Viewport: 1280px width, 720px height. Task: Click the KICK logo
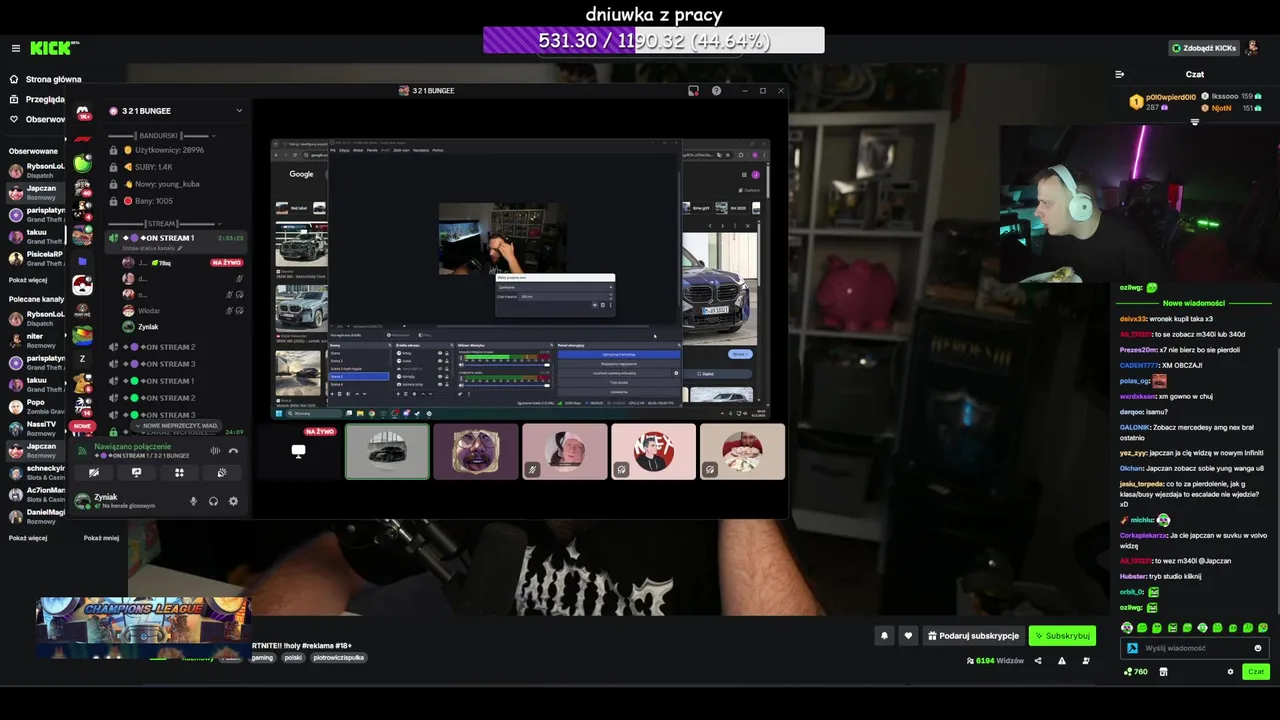tap(53, 48)
